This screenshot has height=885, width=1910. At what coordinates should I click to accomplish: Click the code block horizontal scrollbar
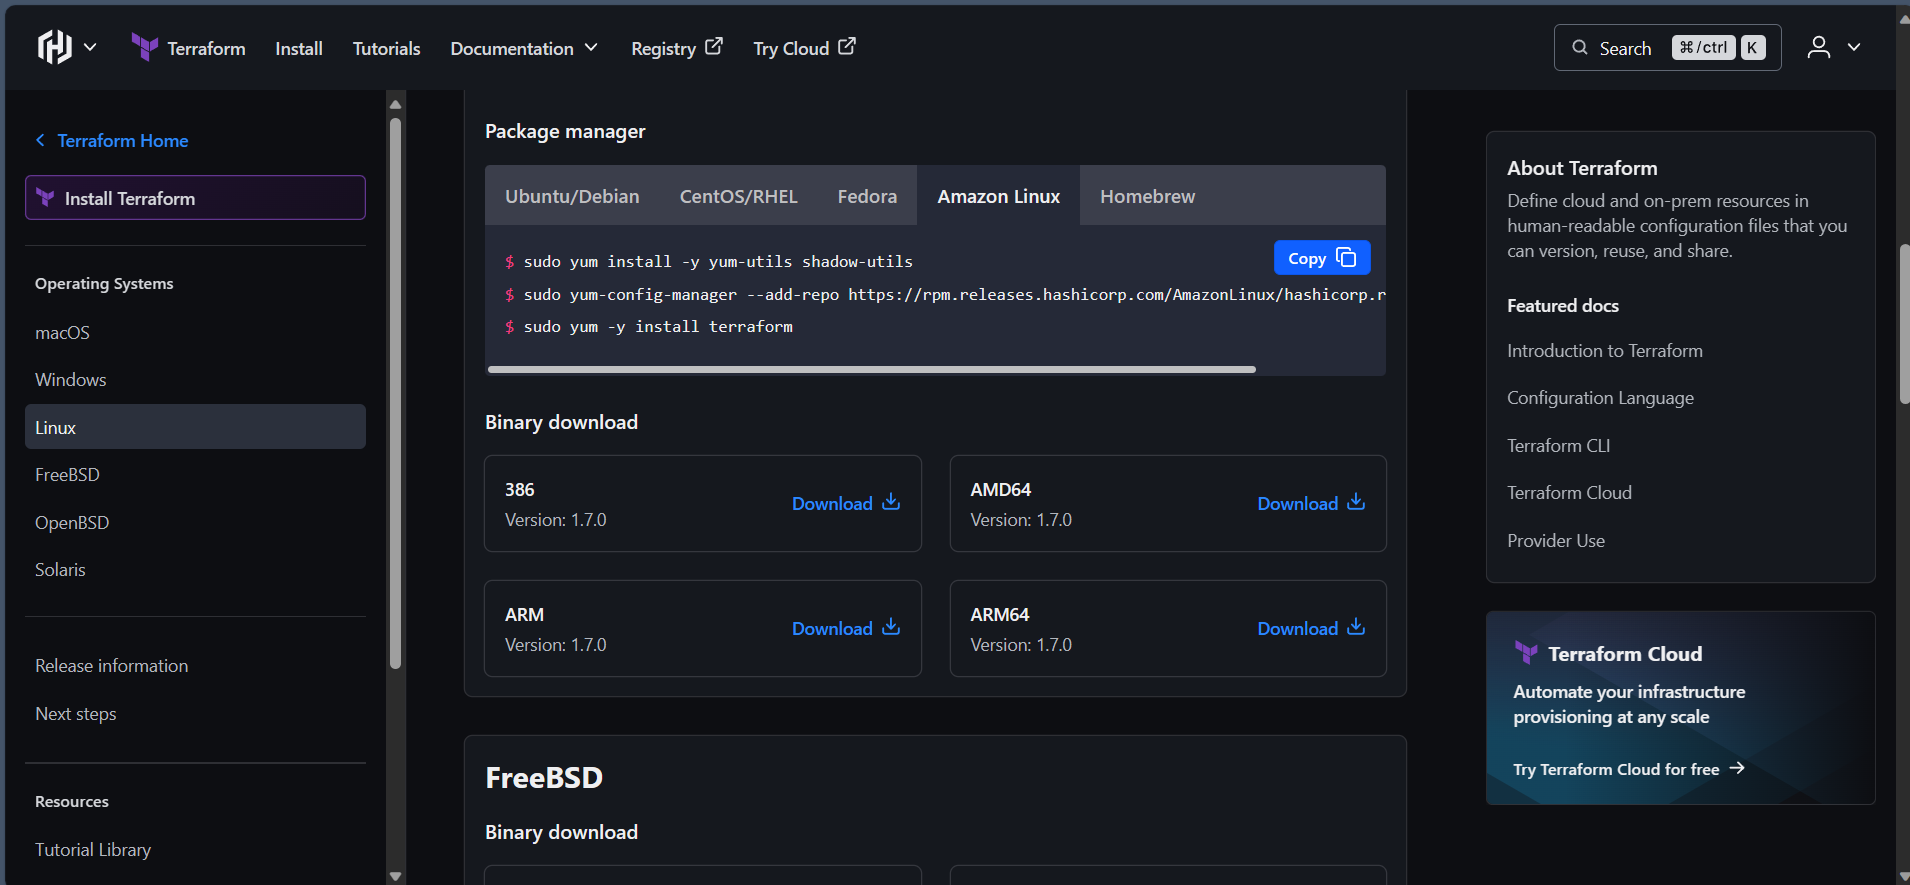click(x=871, y=369)
